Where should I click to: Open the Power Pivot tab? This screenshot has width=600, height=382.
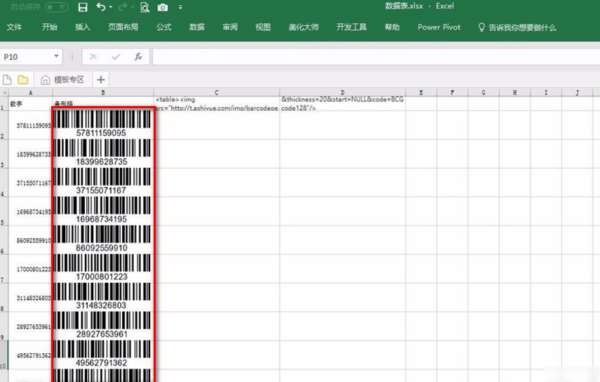click(439, 27)
